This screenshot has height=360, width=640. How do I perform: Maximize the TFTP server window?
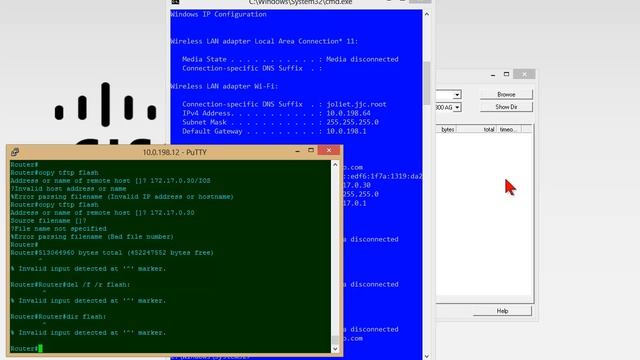tap(506, 74)
